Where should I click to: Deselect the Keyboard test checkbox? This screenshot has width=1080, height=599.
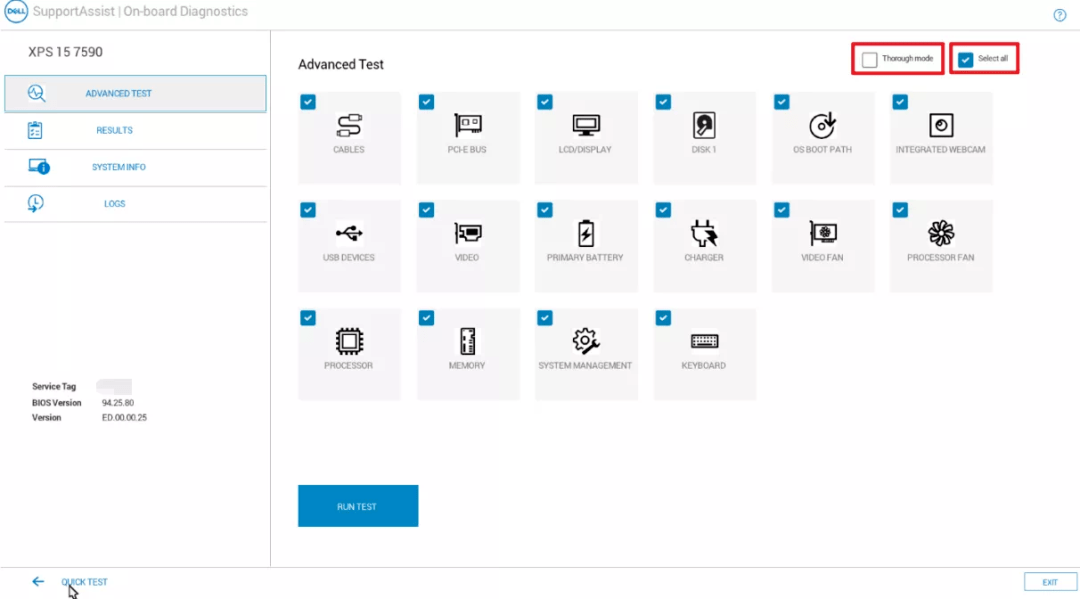(x=663, y=318)
